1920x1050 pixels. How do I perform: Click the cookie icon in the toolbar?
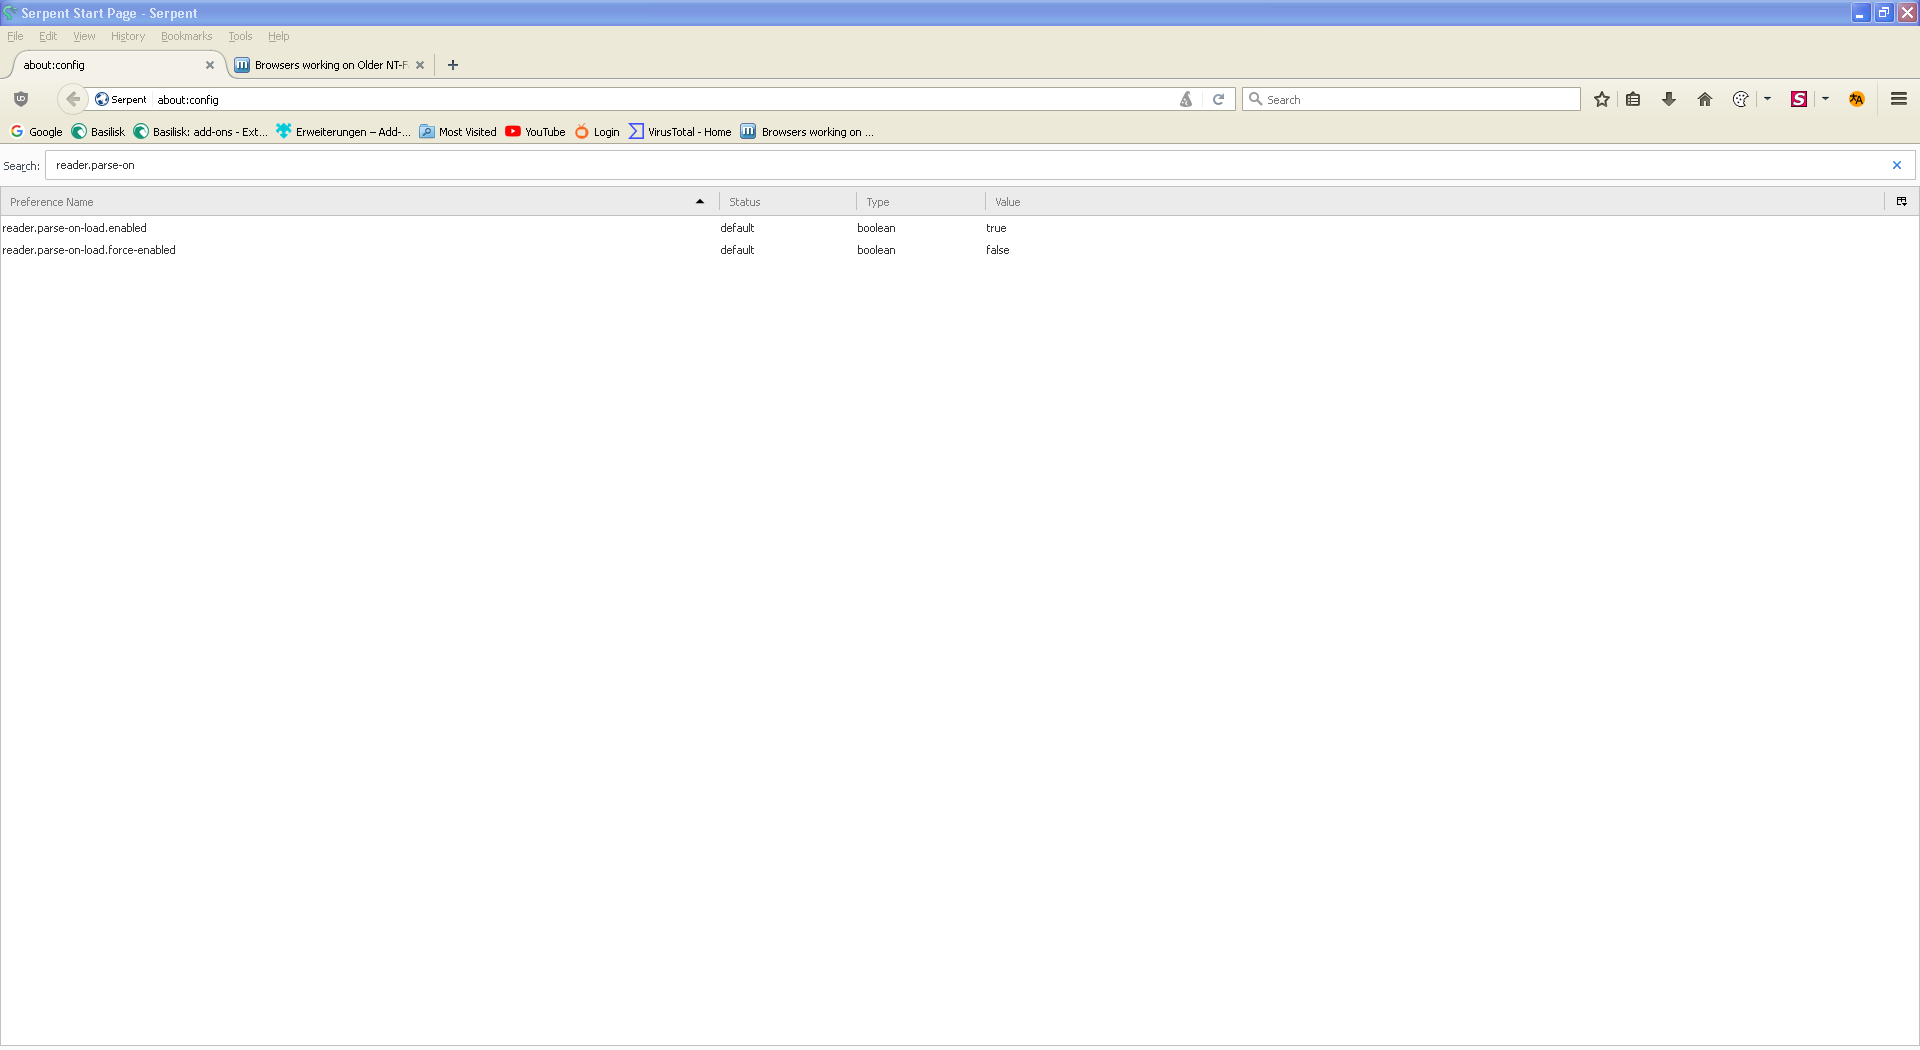point(1741,99)
